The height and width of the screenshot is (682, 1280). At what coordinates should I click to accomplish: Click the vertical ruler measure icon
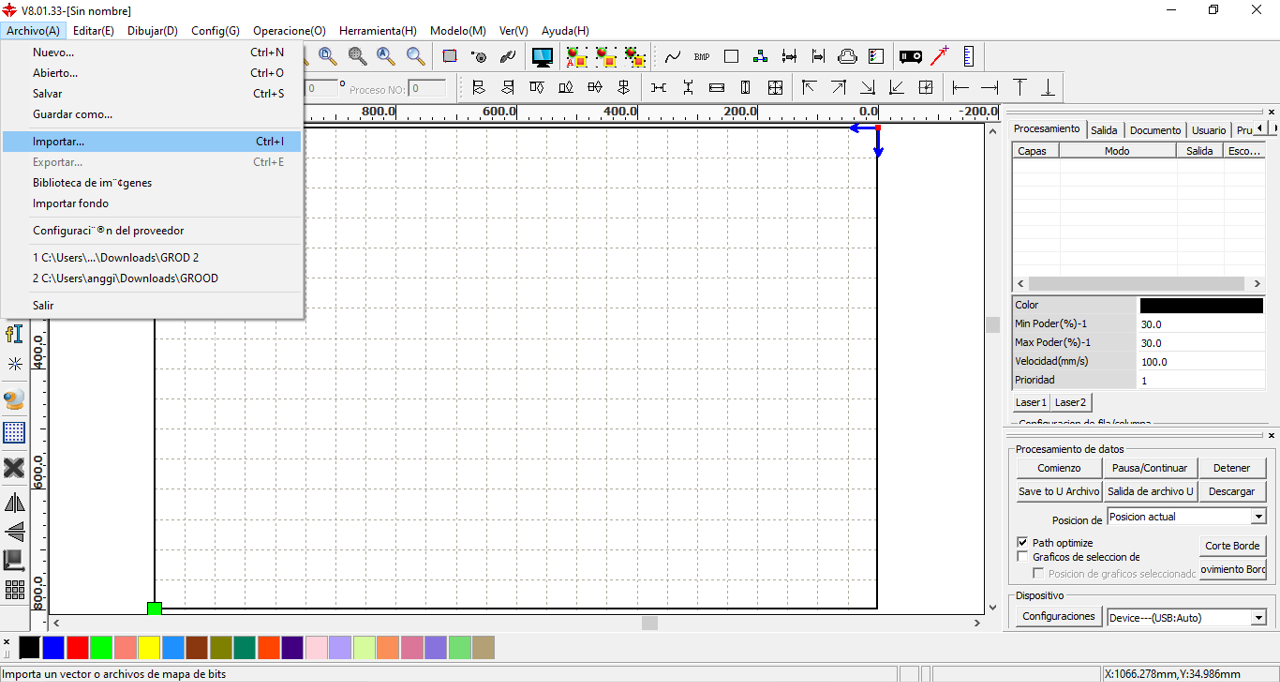tap(968, 57)
